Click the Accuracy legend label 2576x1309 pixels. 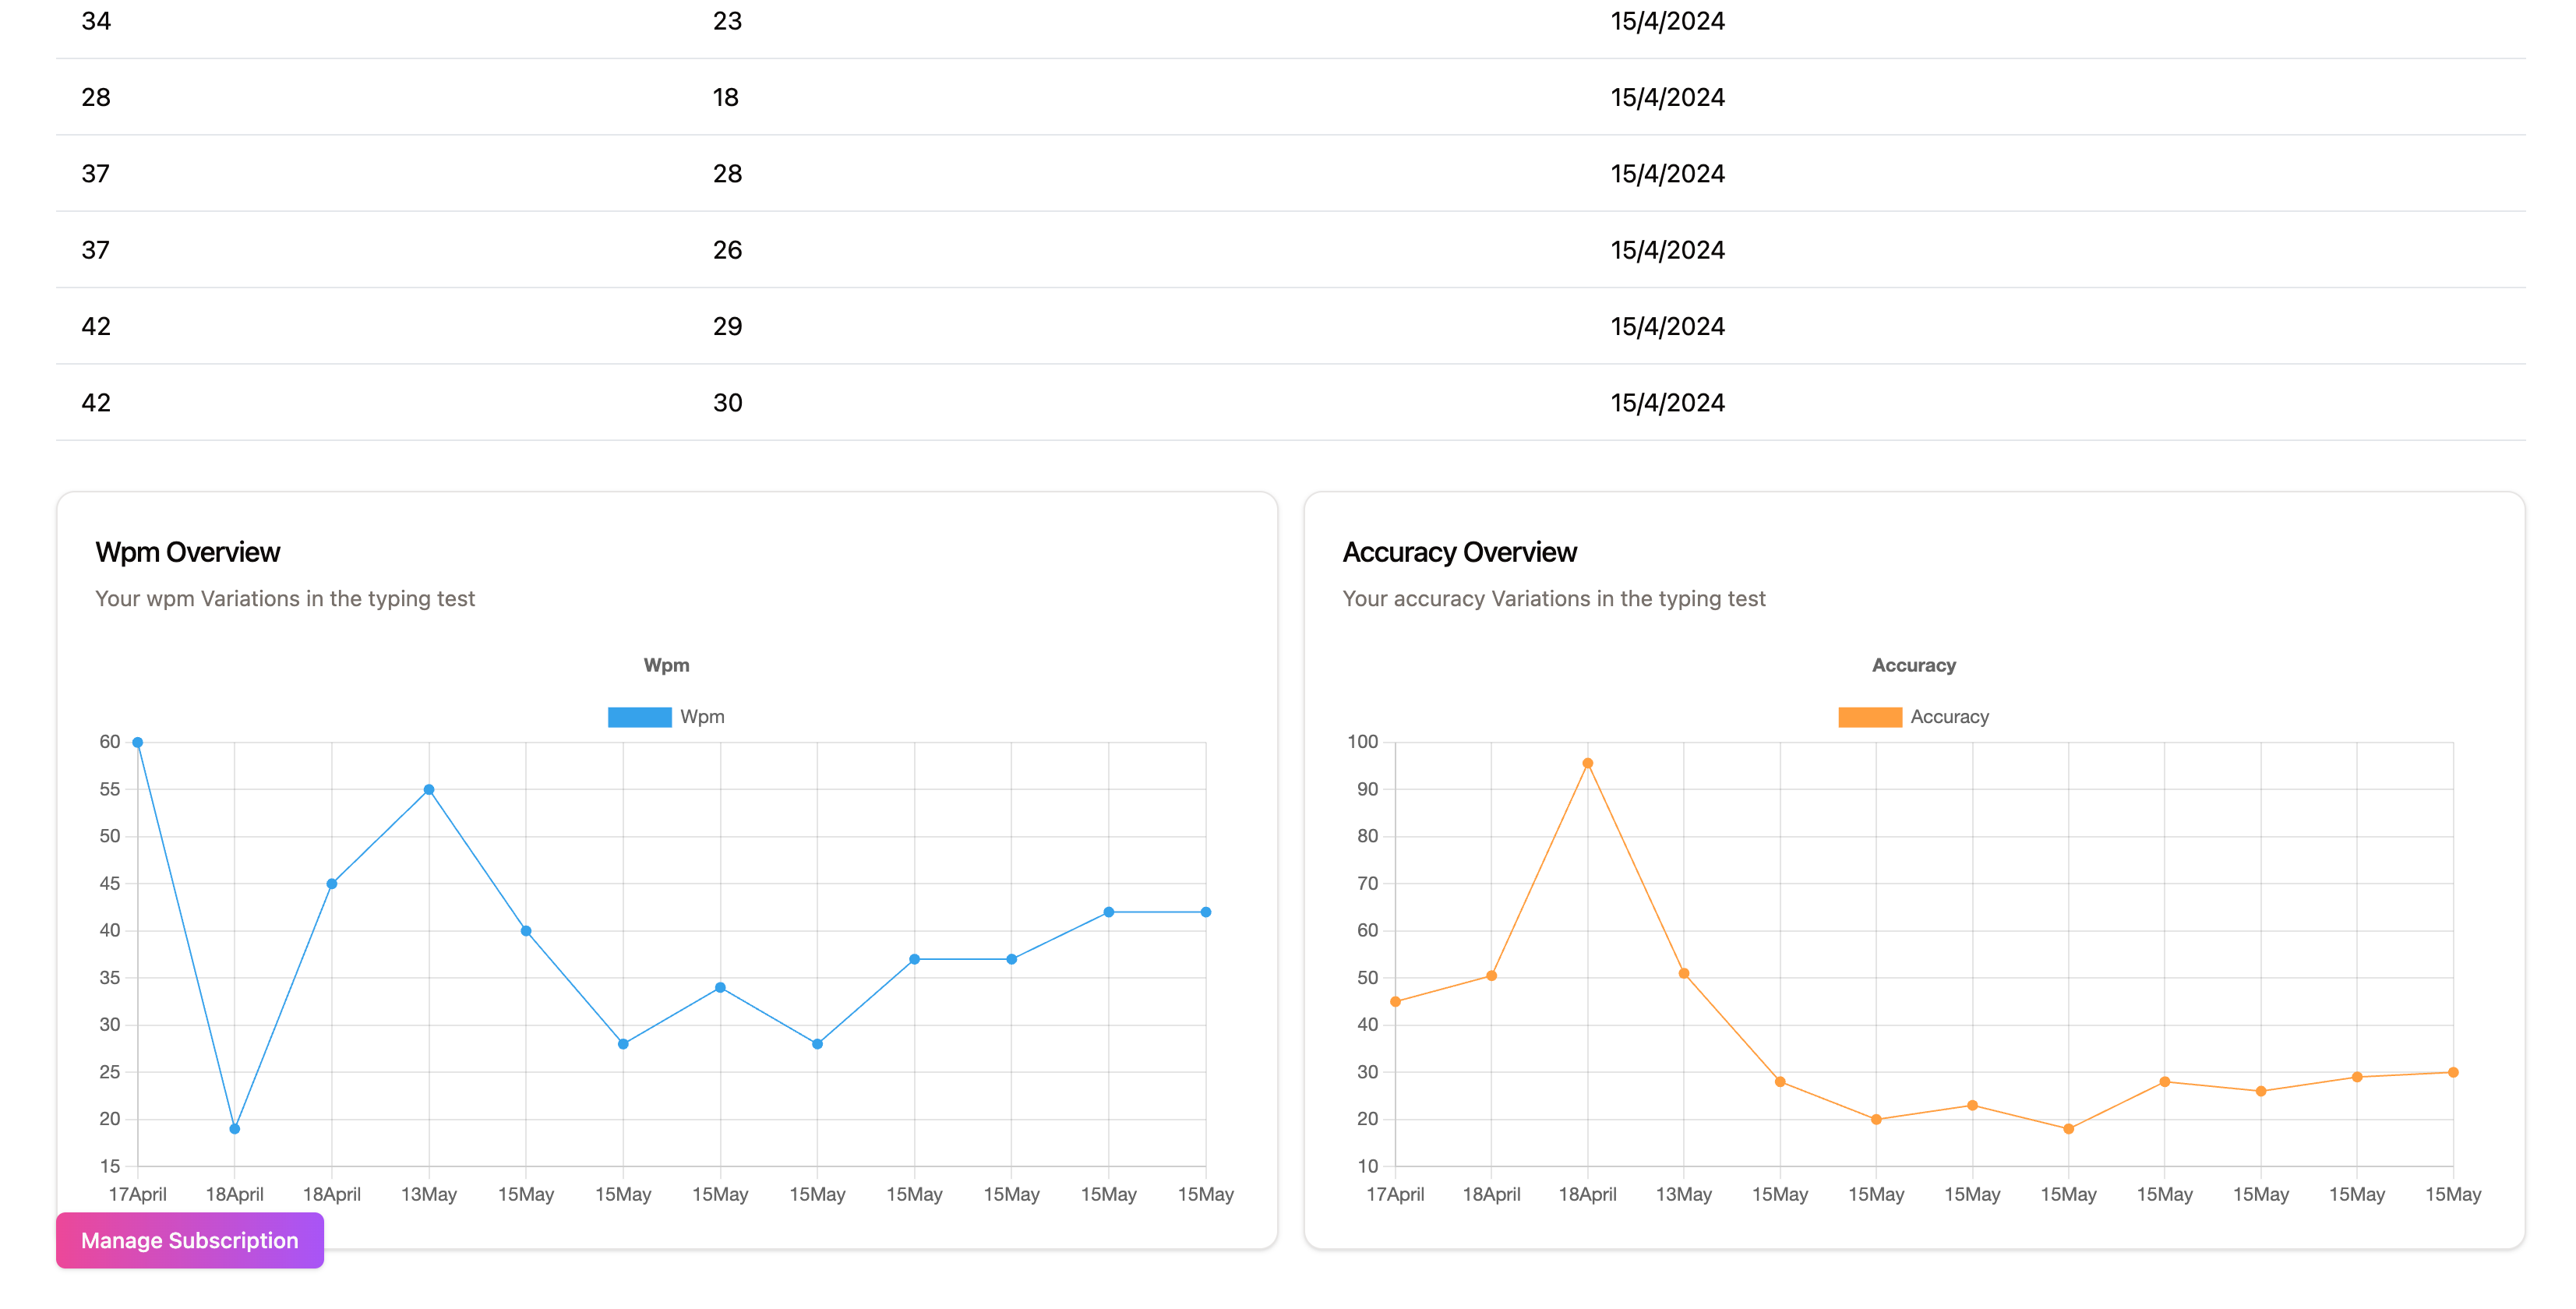pyautogui.click(x=1949, y=717)
